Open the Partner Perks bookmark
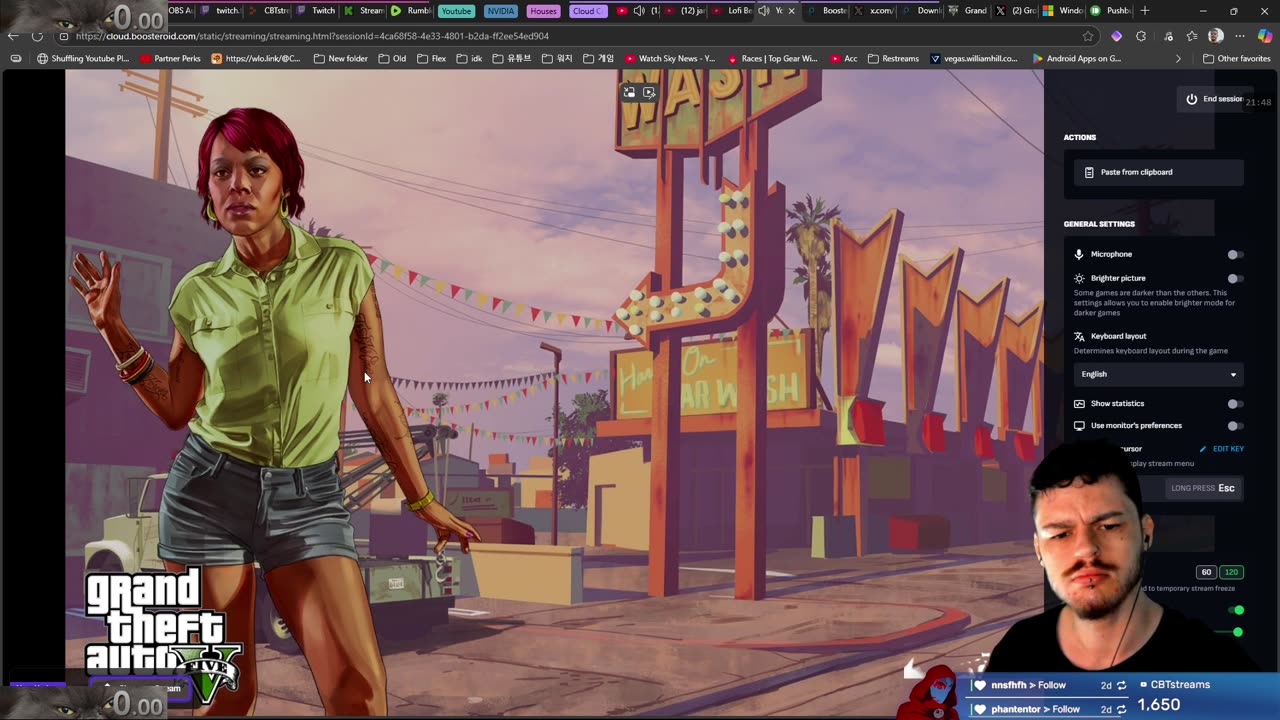 tap(170, 59)
